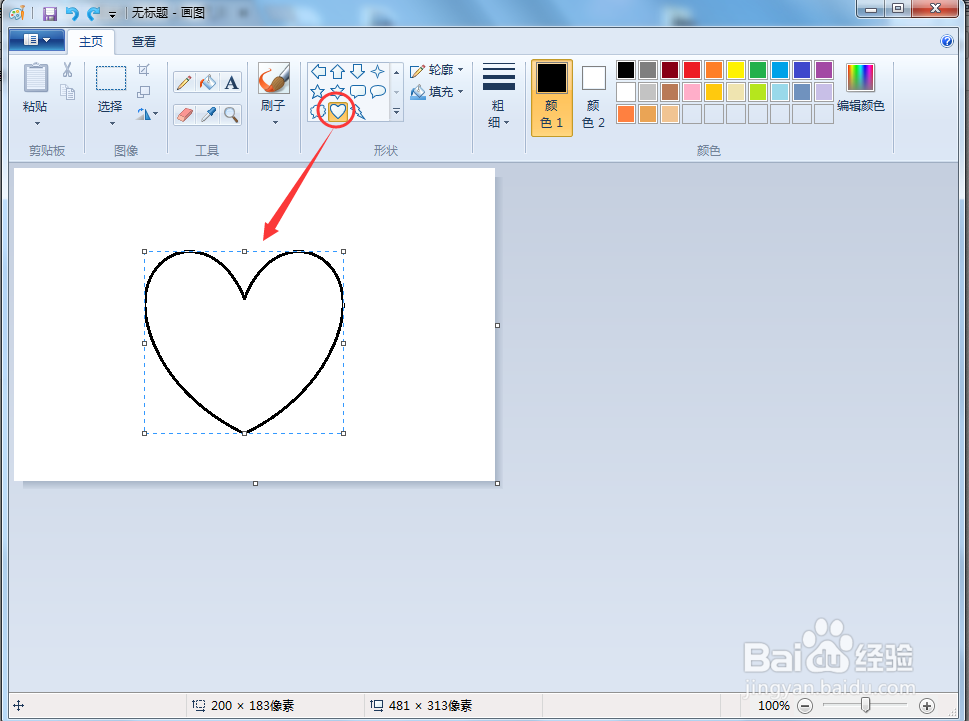Click the Undo arrow in title bar
This screenshot has height=721, width=969.
tap(72, 14)
